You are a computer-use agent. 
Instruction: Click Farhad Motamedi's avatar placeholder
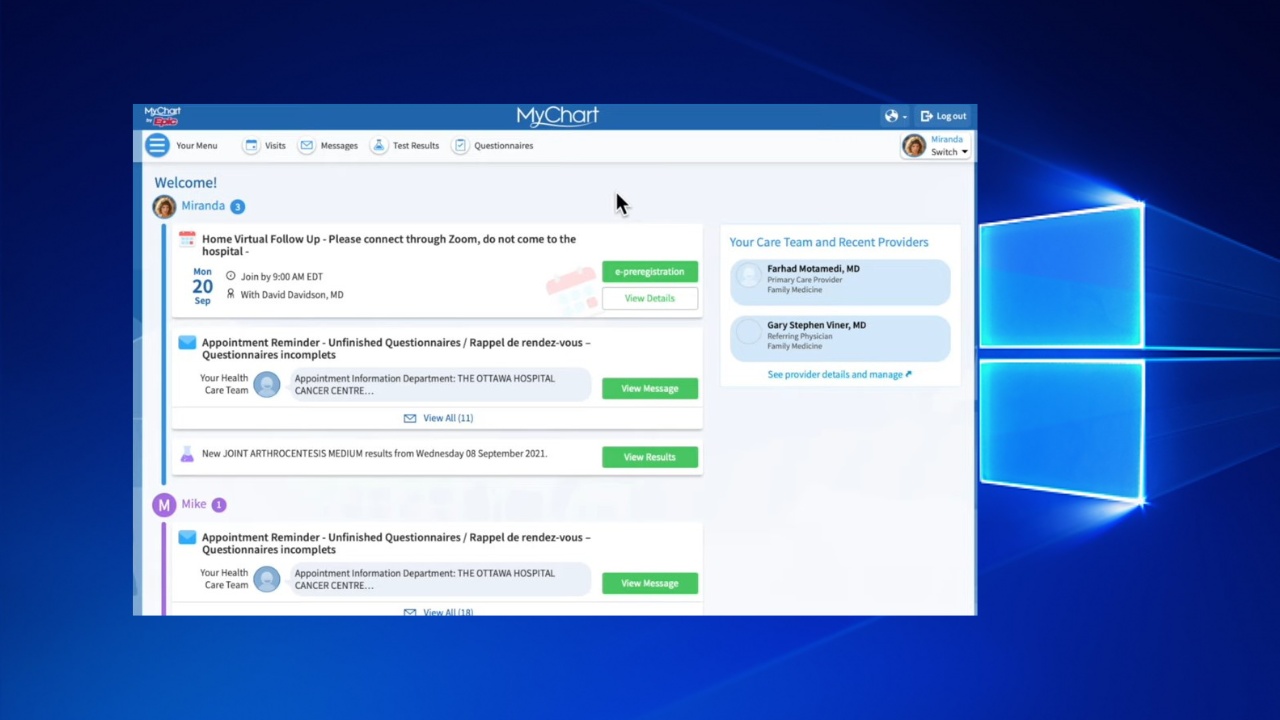(748, 276)
